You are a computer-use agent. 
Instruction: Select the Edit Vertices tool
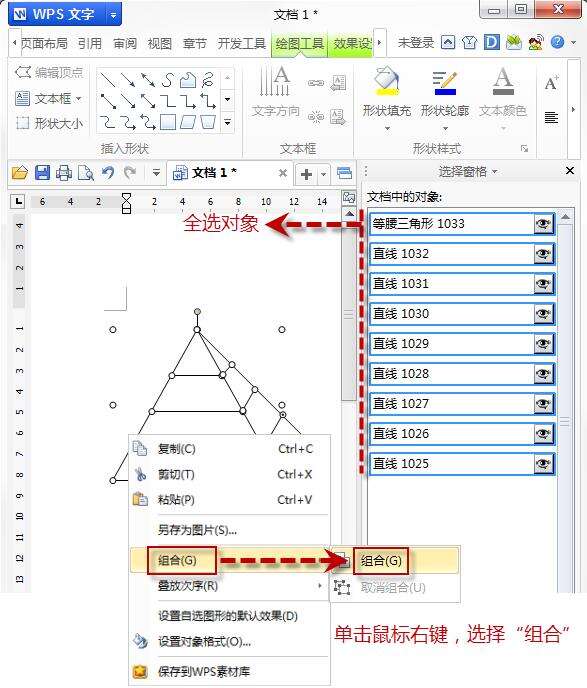tap(49, 72)
